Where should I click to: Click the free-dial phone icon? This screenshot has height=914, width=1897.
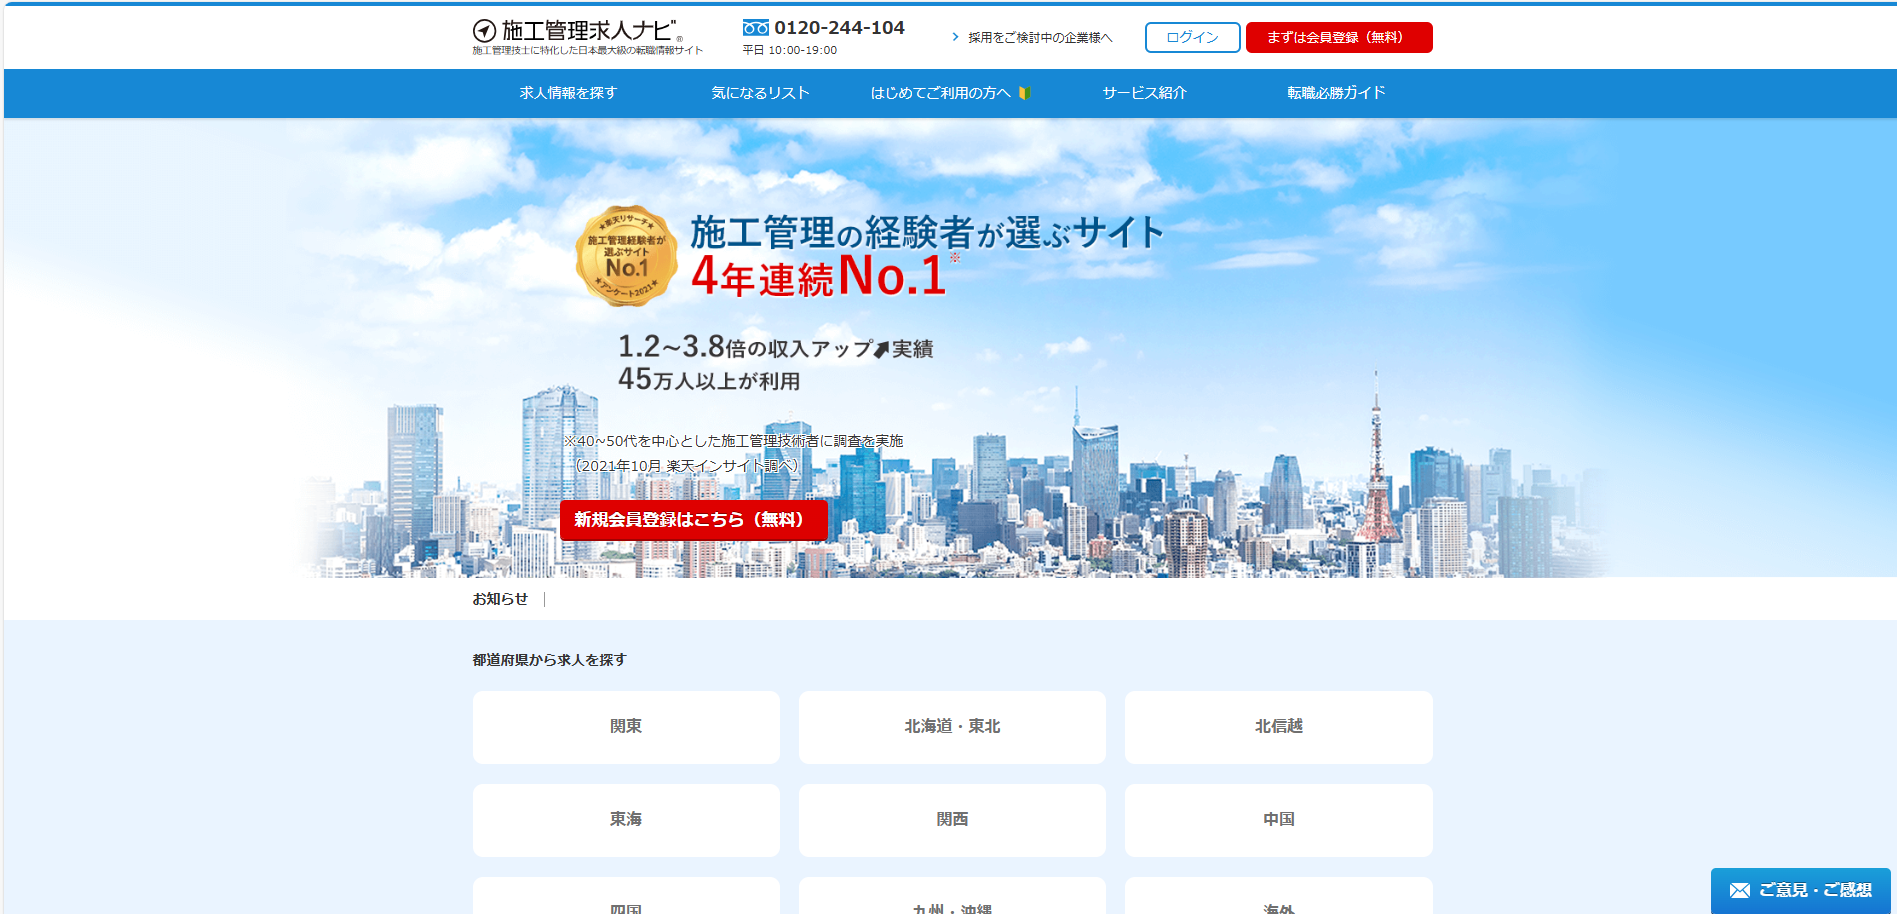(x=756, y=28)
